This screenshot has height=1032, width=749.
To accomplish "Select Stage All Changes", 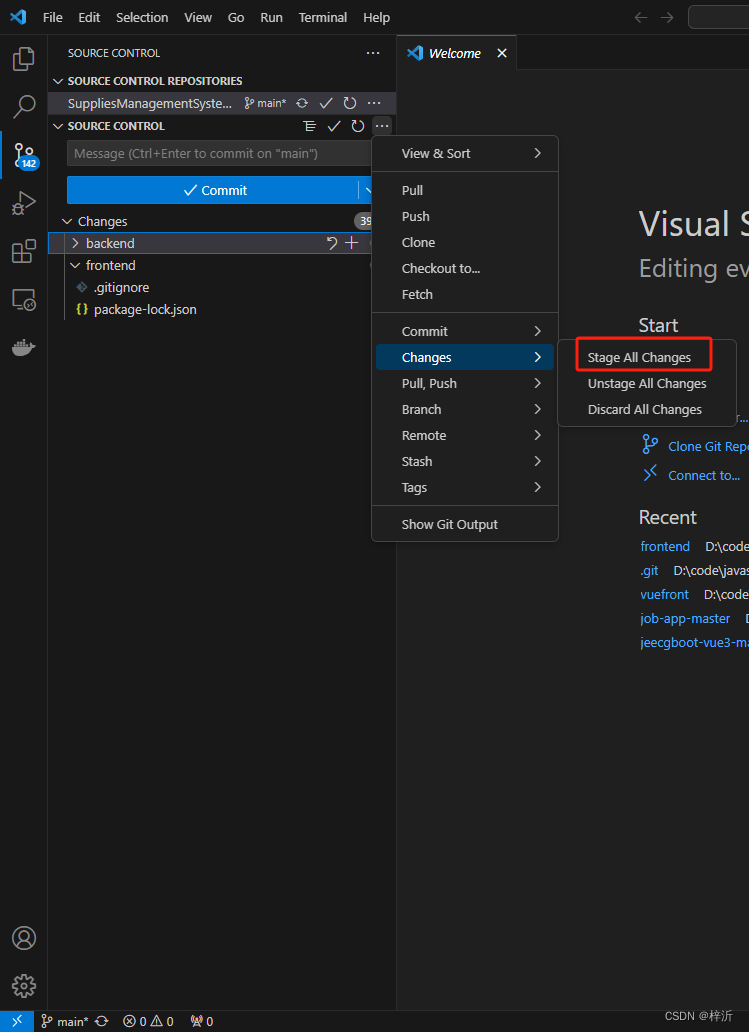I will click(x=639, y=357).
